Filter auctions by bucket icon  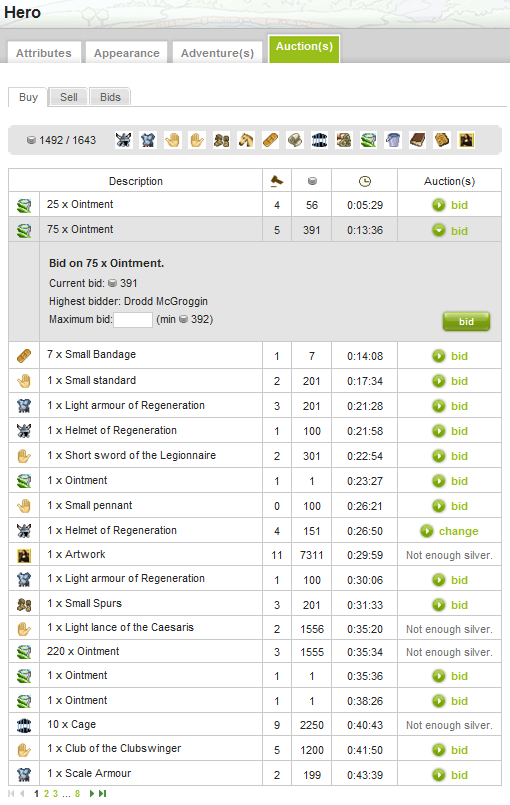pyautogui.click(x=393, y=140)
